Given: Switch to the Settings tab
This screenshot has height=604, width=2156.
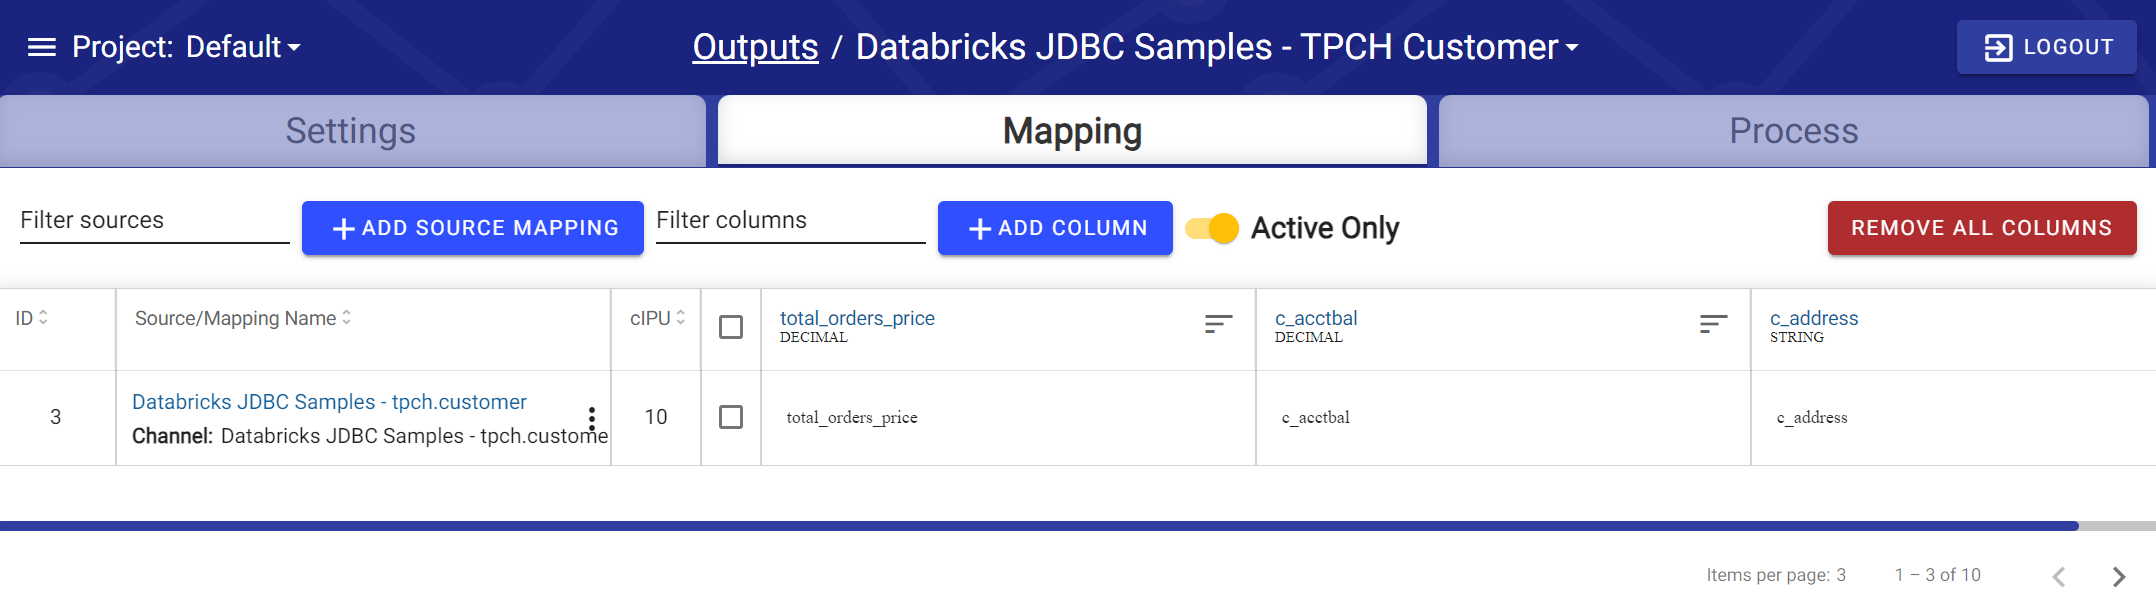Looking at the screenshot, I should coord(352,130).
